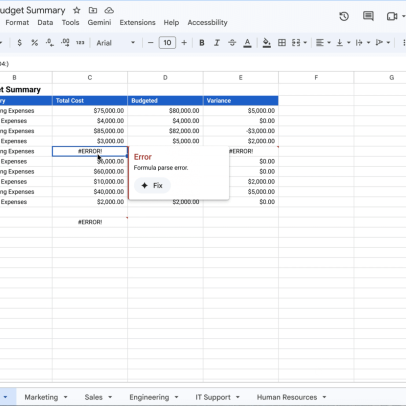Select the #ERROR! cell in Variance column
Screen dimensions: 406x406
(253, 151)
